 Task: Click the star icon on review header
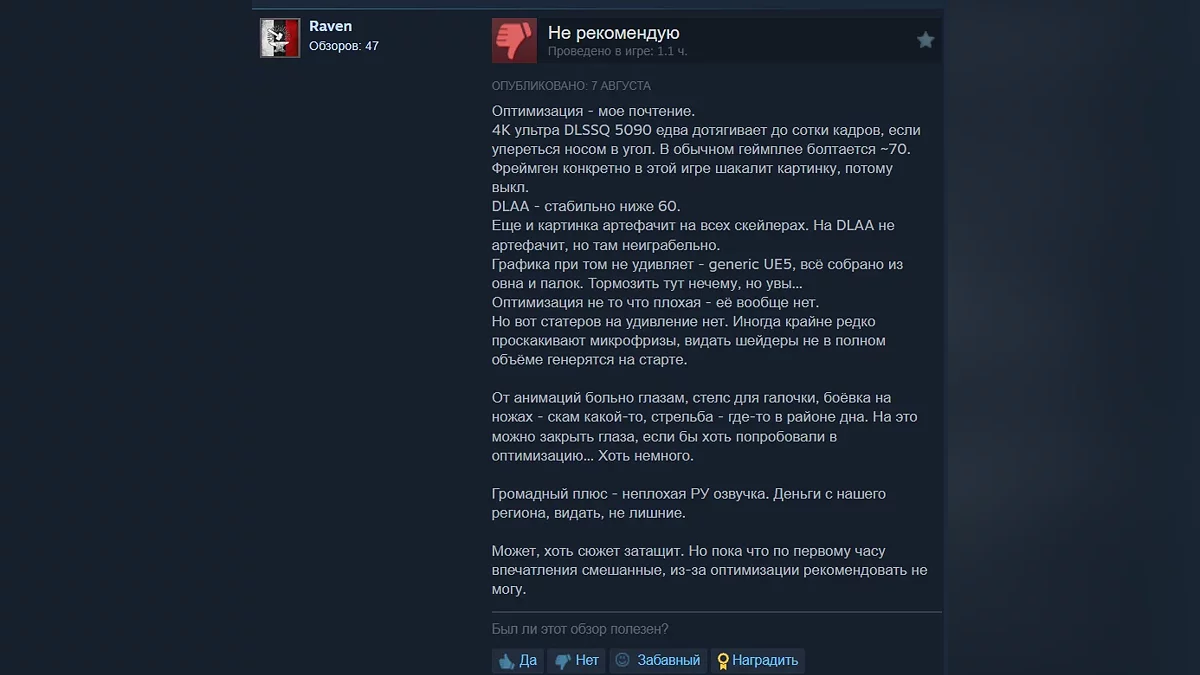click(926, 40)
